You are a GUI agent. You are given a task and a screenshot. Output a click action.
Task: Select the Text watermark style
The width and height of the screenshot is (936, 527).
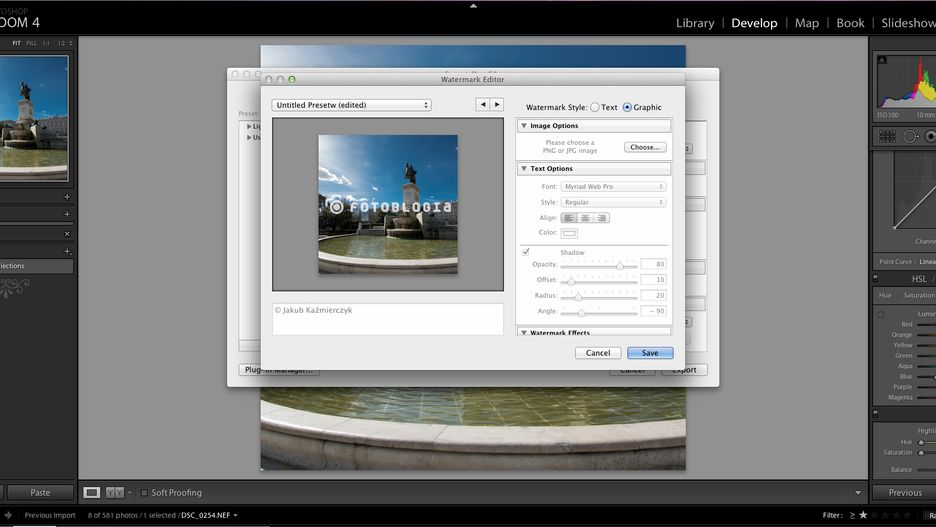596,107
